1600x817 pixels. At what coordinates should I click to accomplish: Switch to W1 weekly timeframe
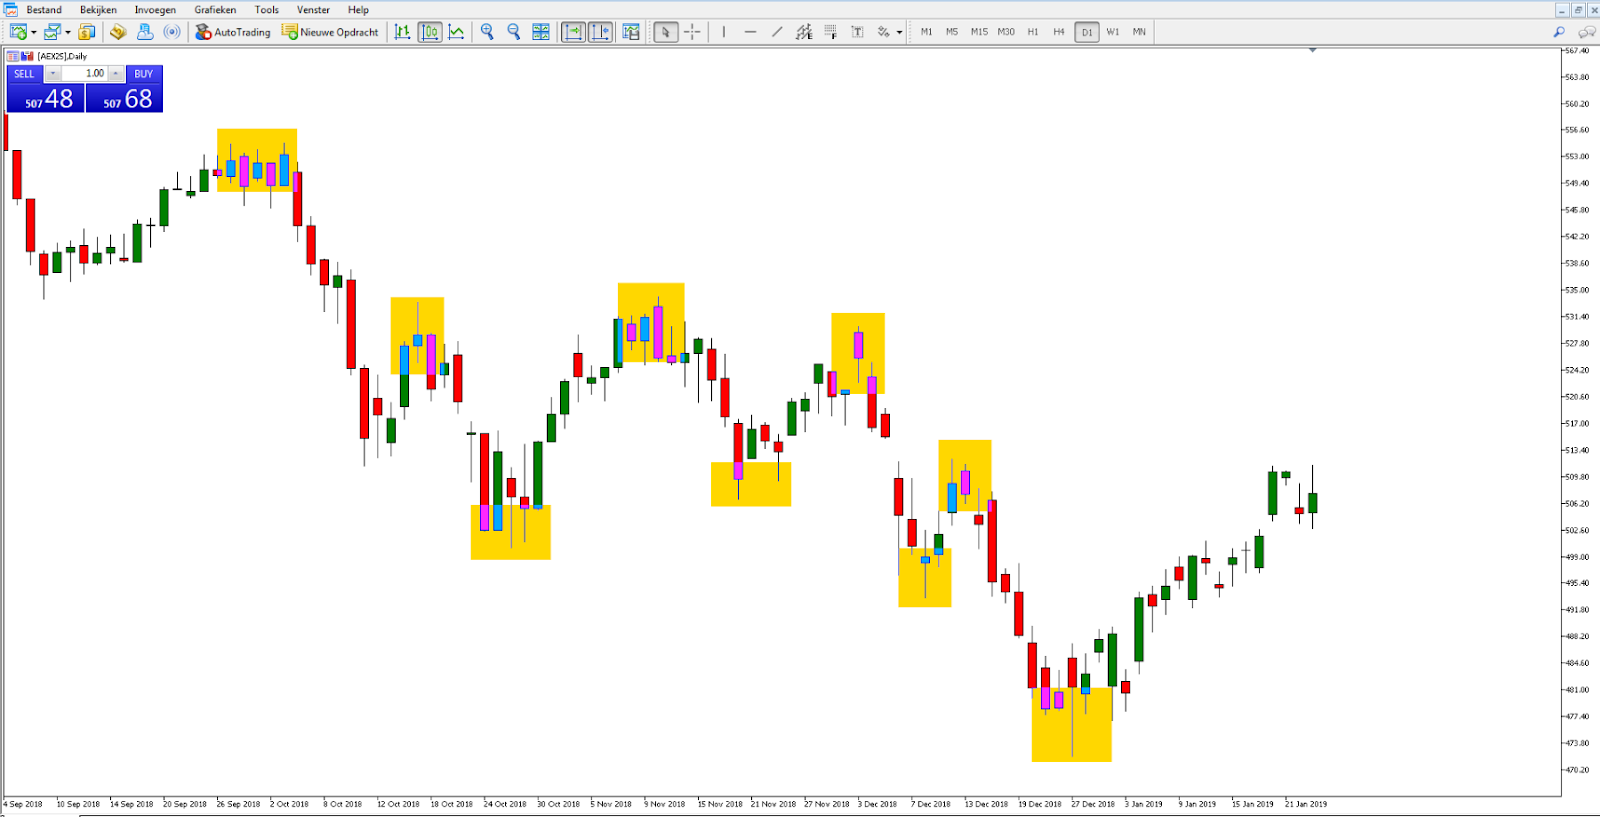click(1113, 32)
